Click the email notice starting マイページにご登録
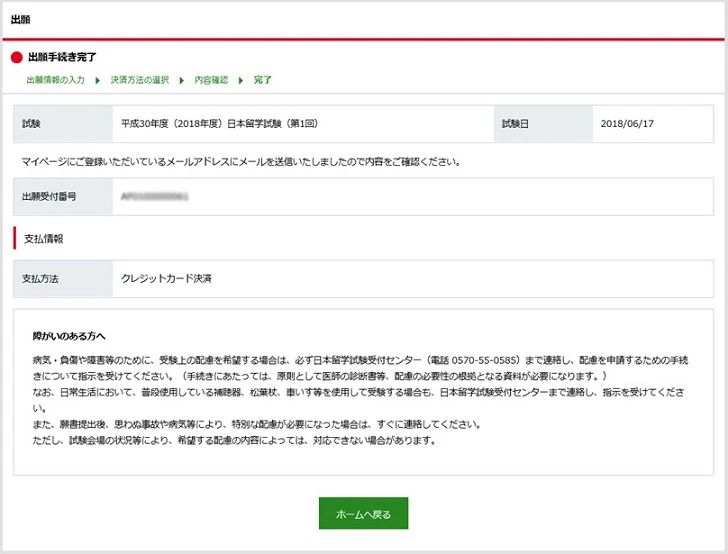 (241, 162)
